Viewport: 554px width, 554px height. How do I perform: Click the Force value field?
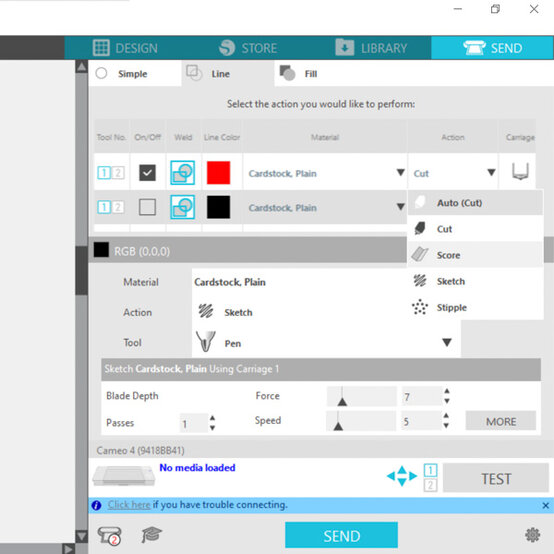point(421,396)
